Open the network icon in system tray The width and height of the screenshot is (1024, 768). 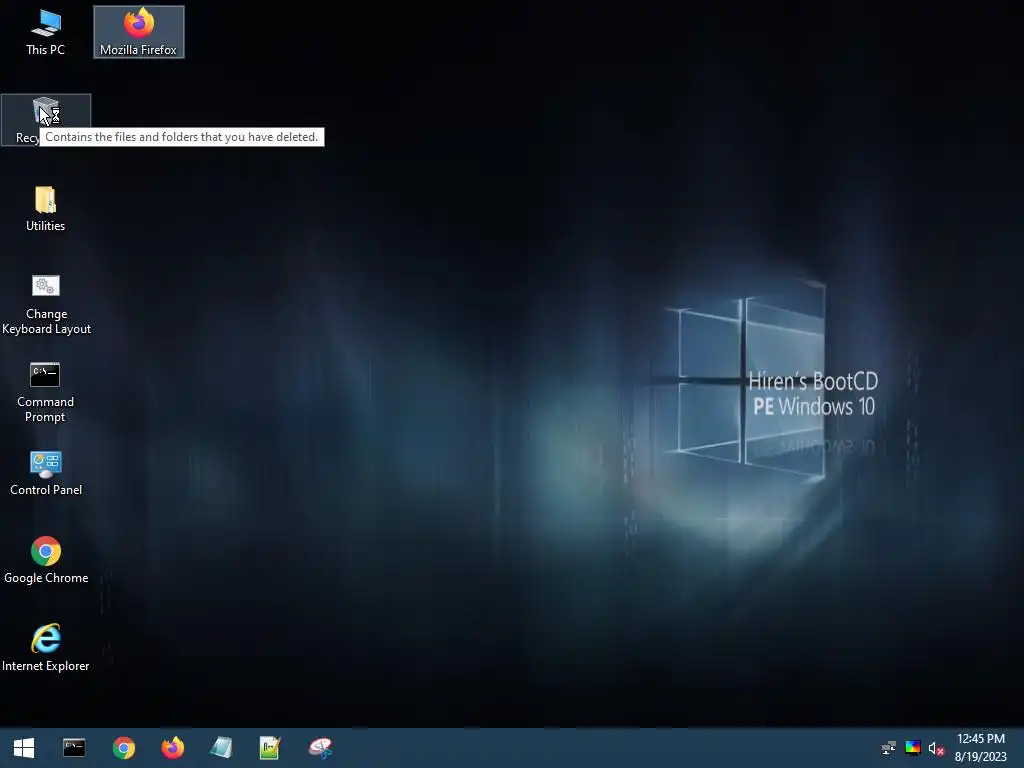pos(889,748)
